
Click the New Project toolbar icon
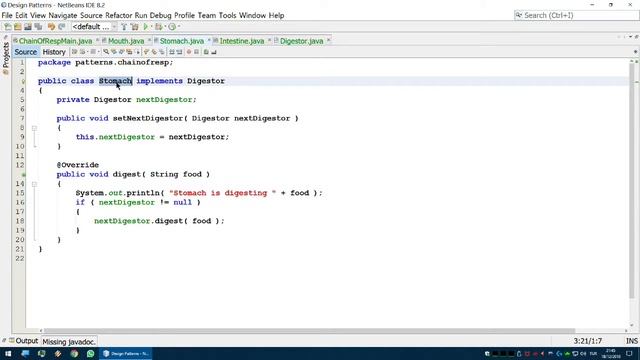18,27
